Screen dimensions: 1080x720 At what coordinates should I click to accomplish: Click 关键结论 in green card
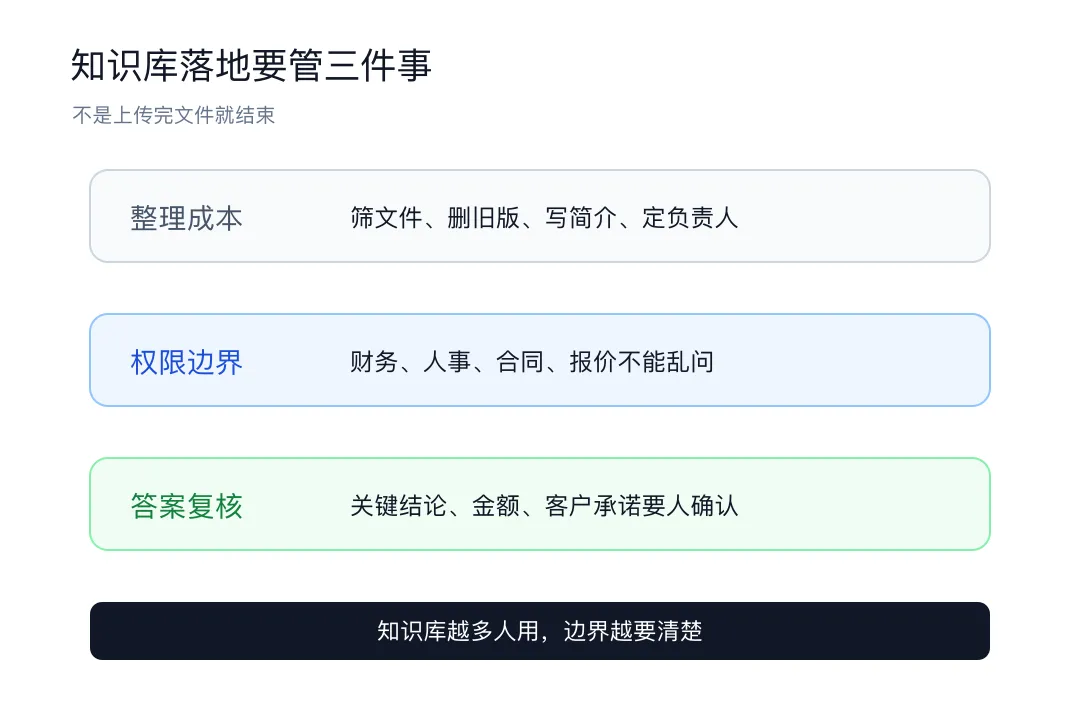[398, 506]
